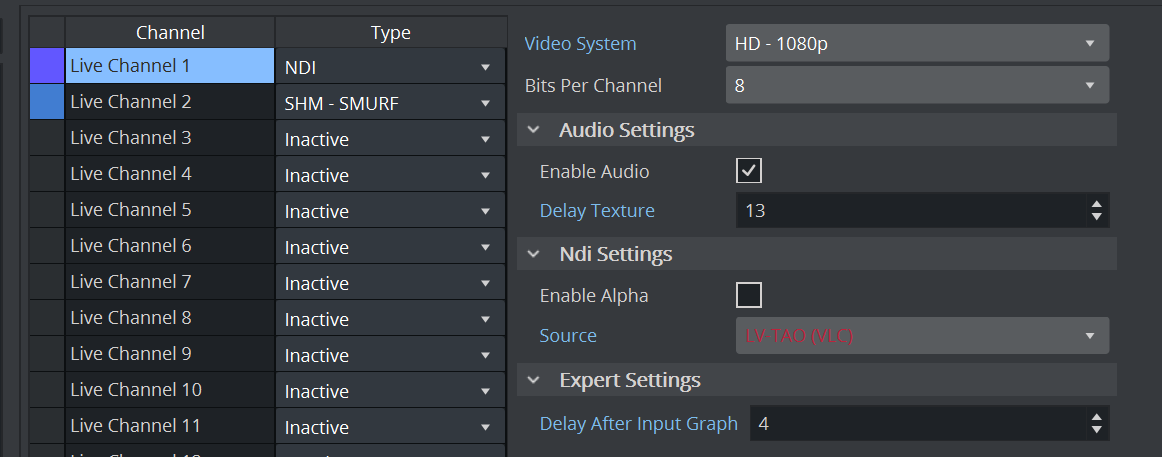Open Bits Per Channel dropdown
The height and width of the screenshot is (457, 1162).
click(916, 86)
